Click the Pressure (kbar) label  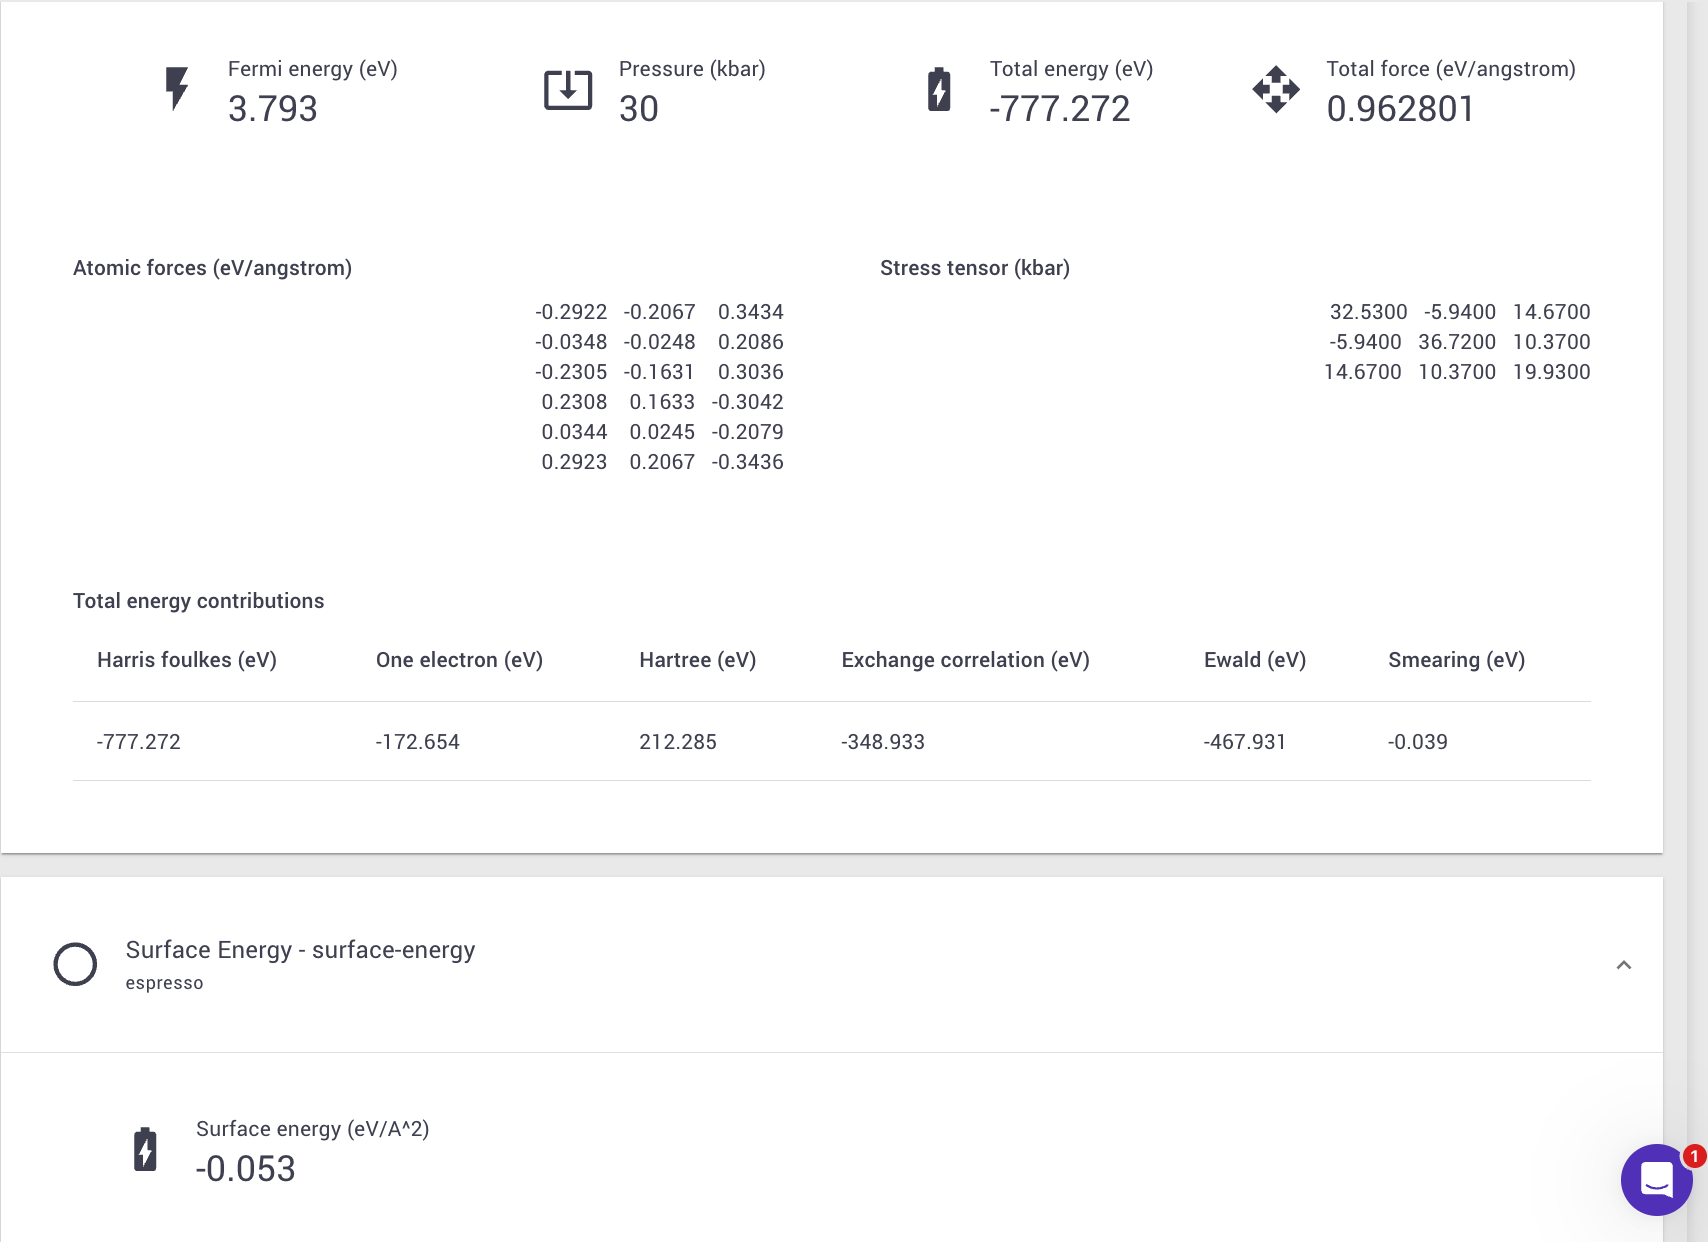tap(692, 69)
